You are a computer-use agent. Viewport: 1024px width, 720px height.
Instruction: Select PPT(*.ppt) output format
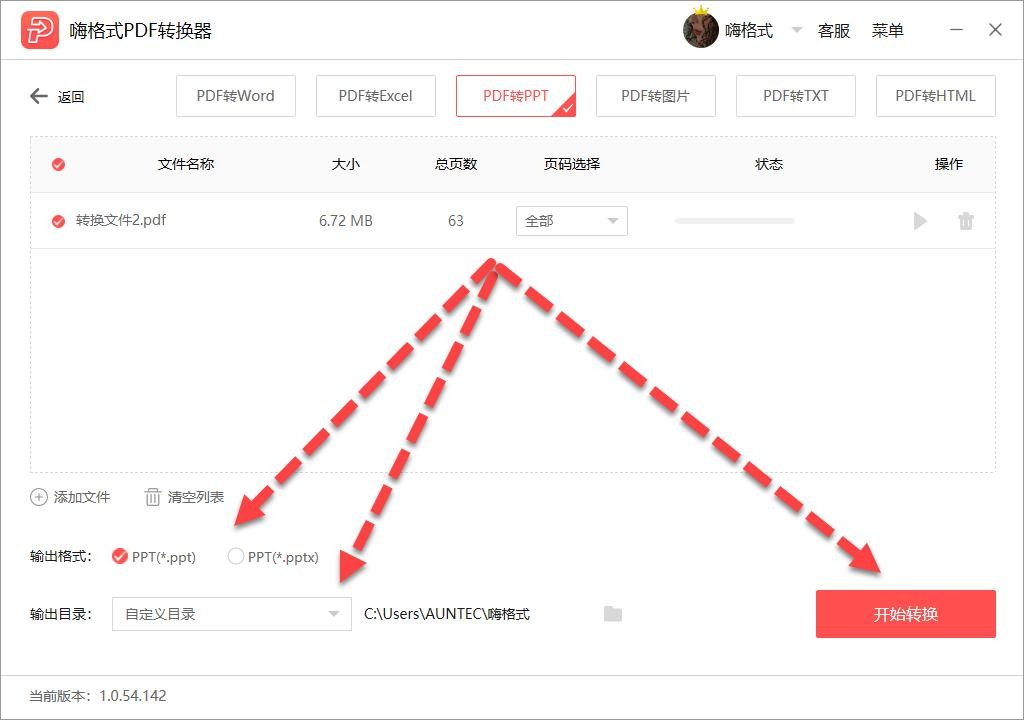pos(120,556)
